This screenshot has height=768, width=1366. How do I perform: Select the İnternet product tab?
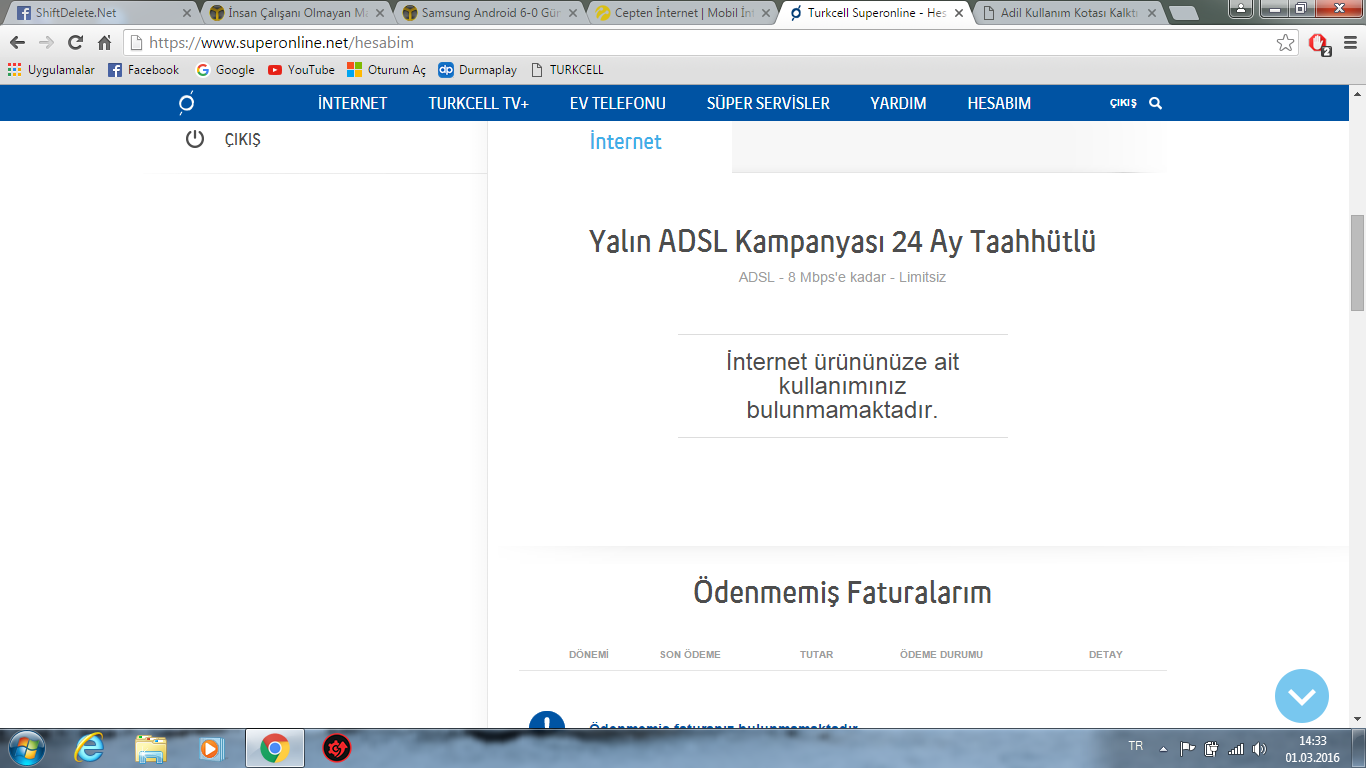click(x=626, y=142)
